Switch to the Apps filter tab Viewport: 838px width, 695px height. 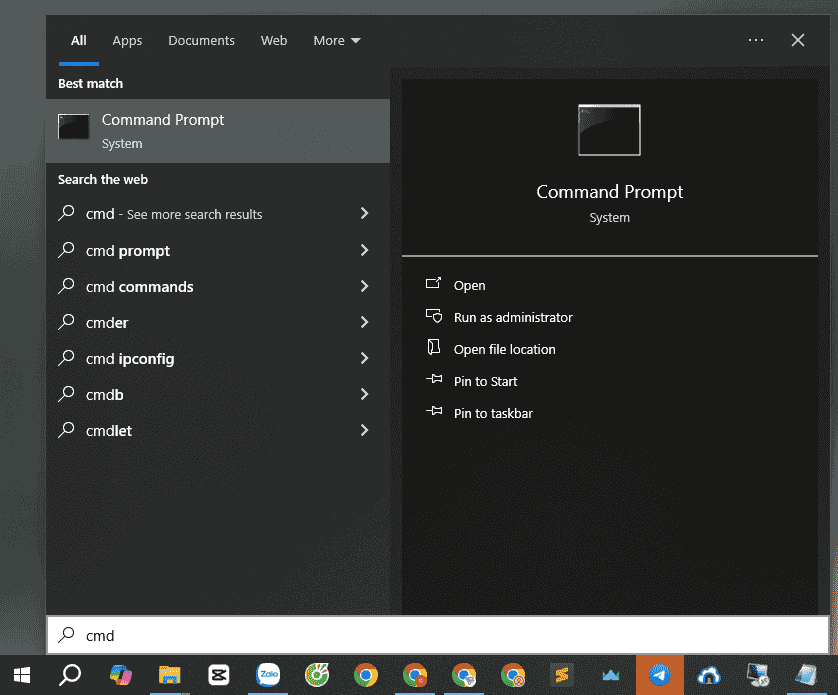[127, 41]
